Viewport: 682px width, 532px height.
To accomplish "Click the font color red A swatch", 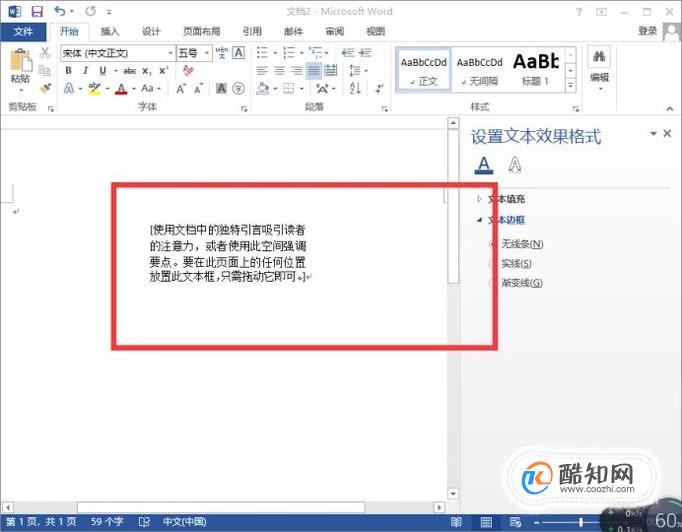I will (x=121, y=89).
